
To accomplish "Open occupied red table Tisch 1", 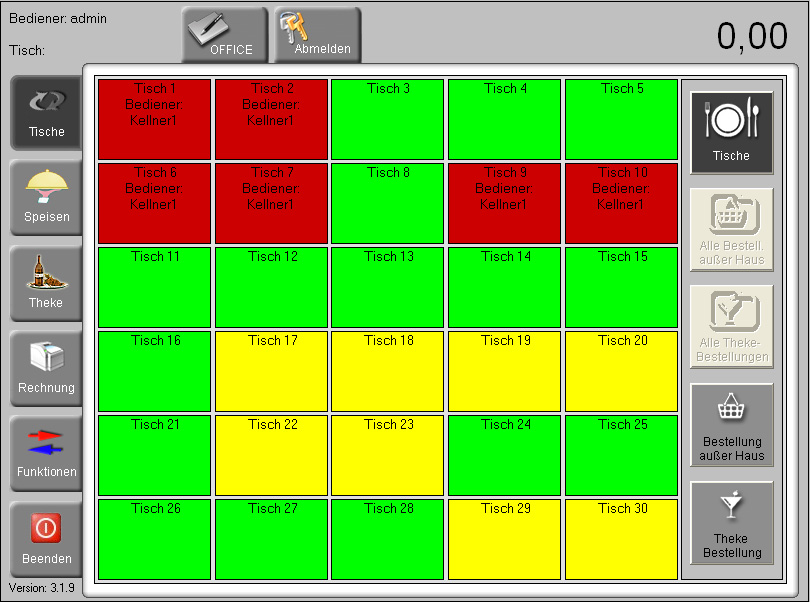I will [154, 119].
